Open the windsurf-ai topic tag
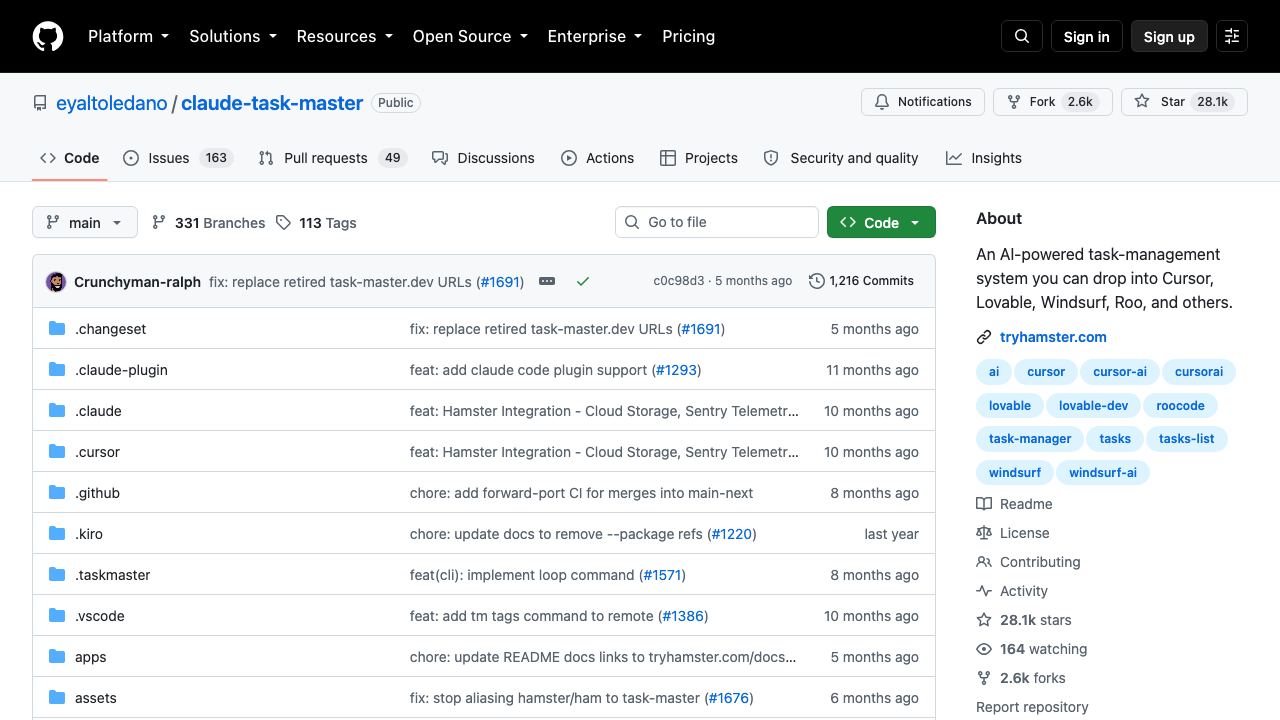The image size is (1280, 720). tap(1103, 473)
